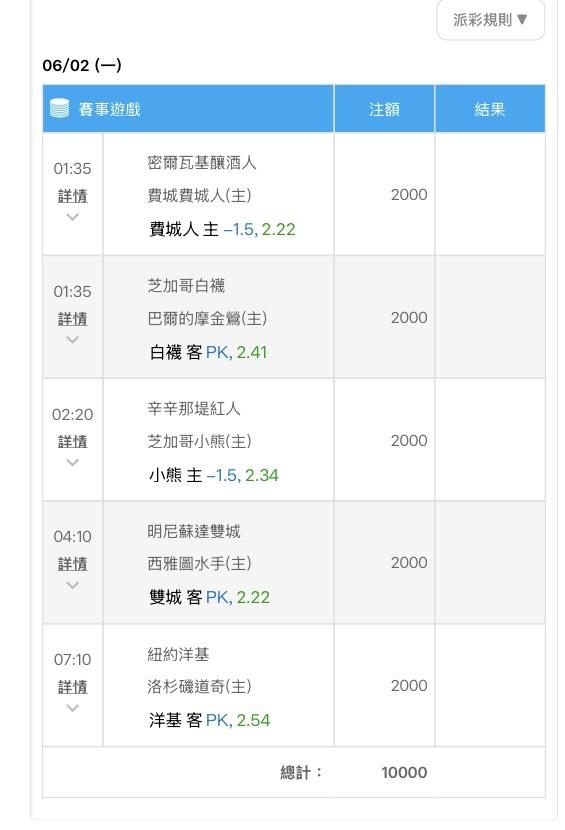Viewport: 565px width, 830px height.
Task: Select the 白襪 客 PK, 2.41 bet line
Action: coord(208,352)
